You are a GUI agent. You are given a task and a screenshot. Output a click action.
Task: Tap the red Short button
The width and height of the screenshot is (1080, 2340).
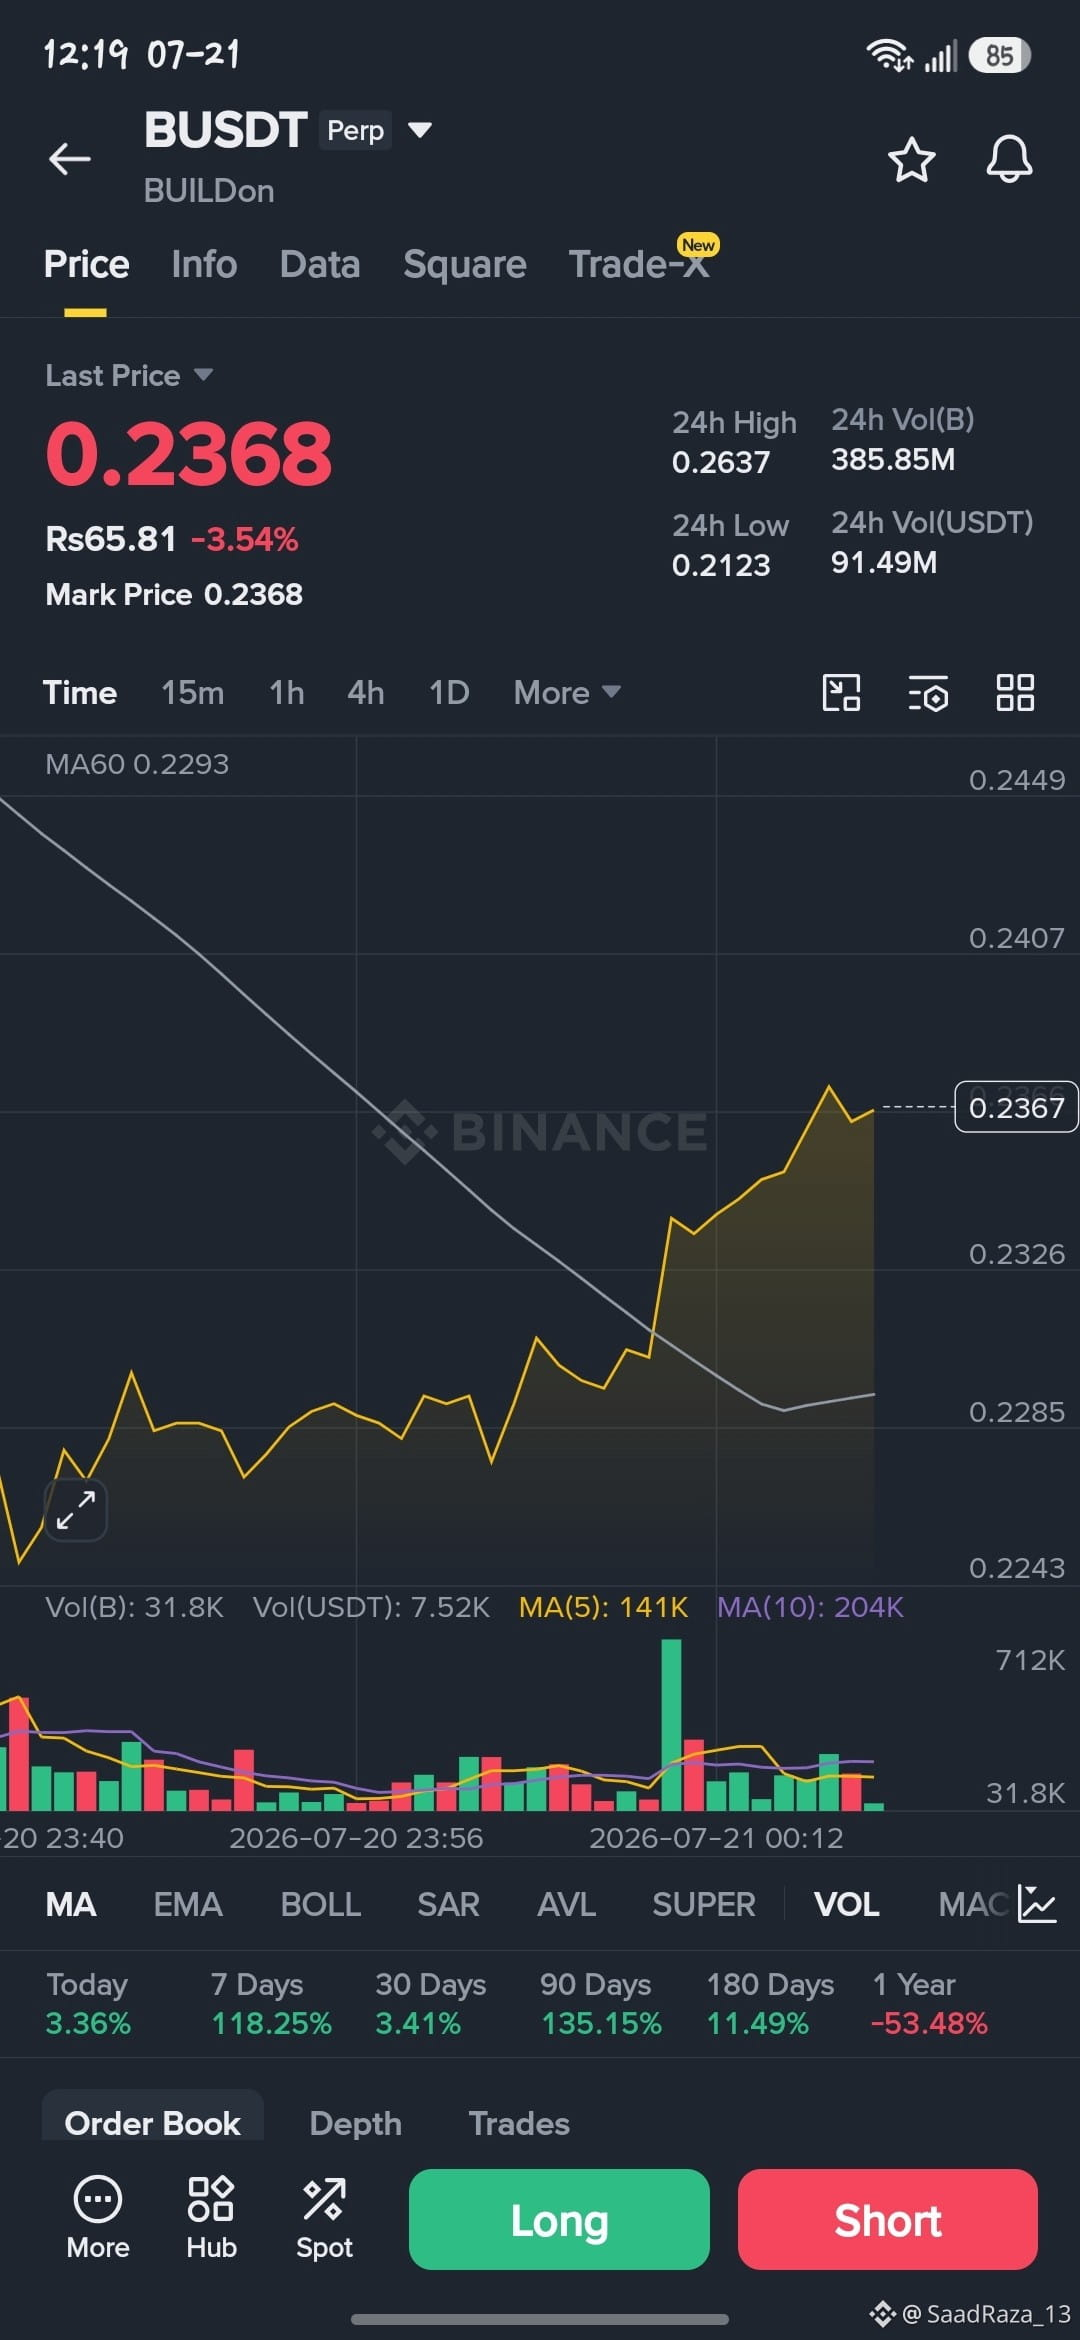coord(887,2219)
